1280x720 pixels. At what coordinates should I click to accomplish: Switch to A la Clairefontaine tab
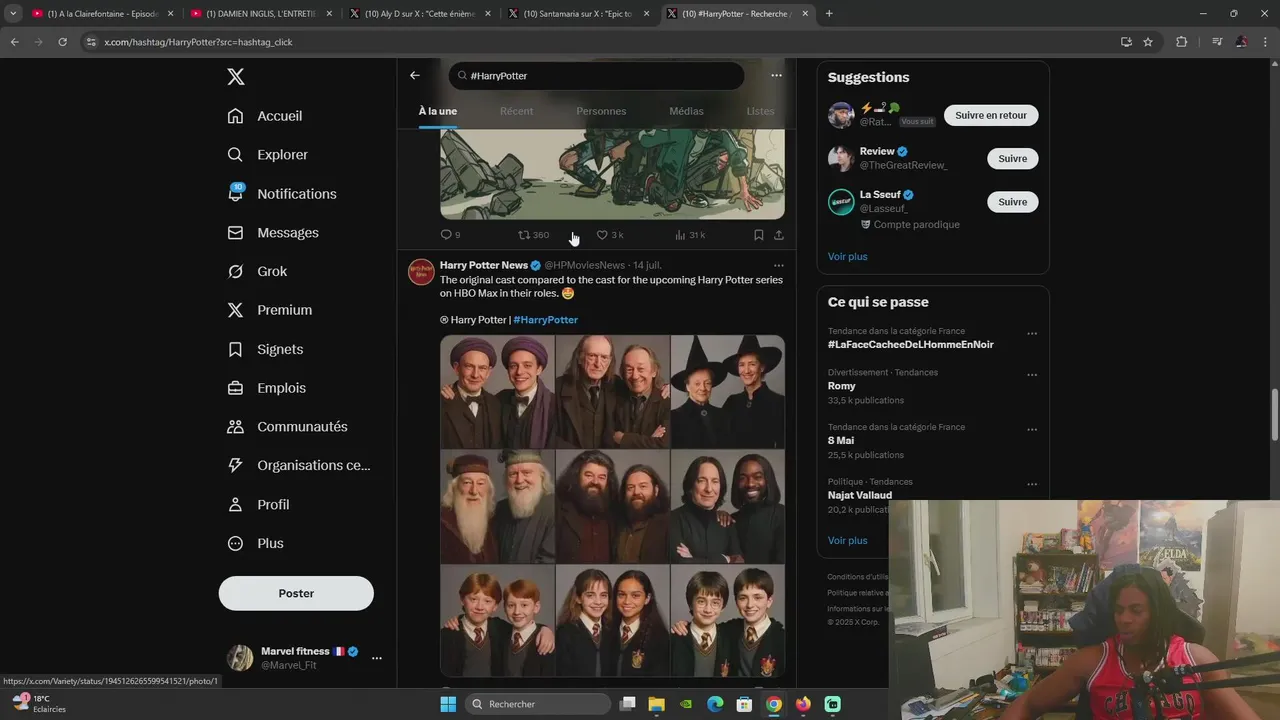coord(102,14)
